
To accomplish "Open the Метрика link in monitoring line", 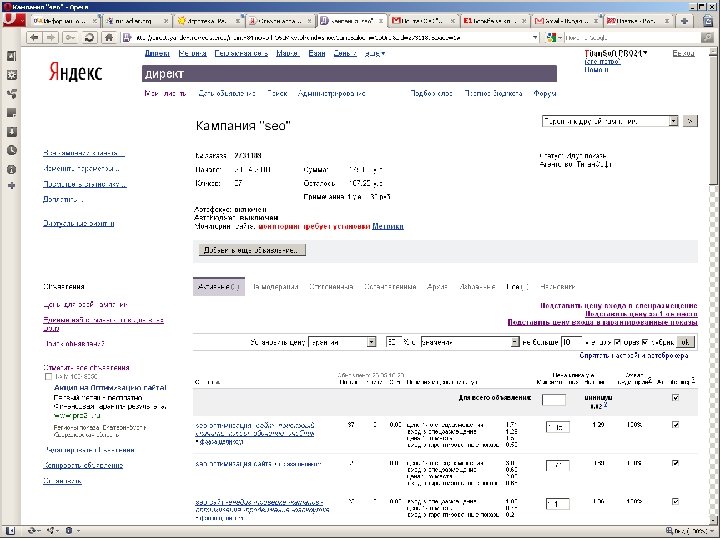I will pyautogui.click(x=388, y=226).
